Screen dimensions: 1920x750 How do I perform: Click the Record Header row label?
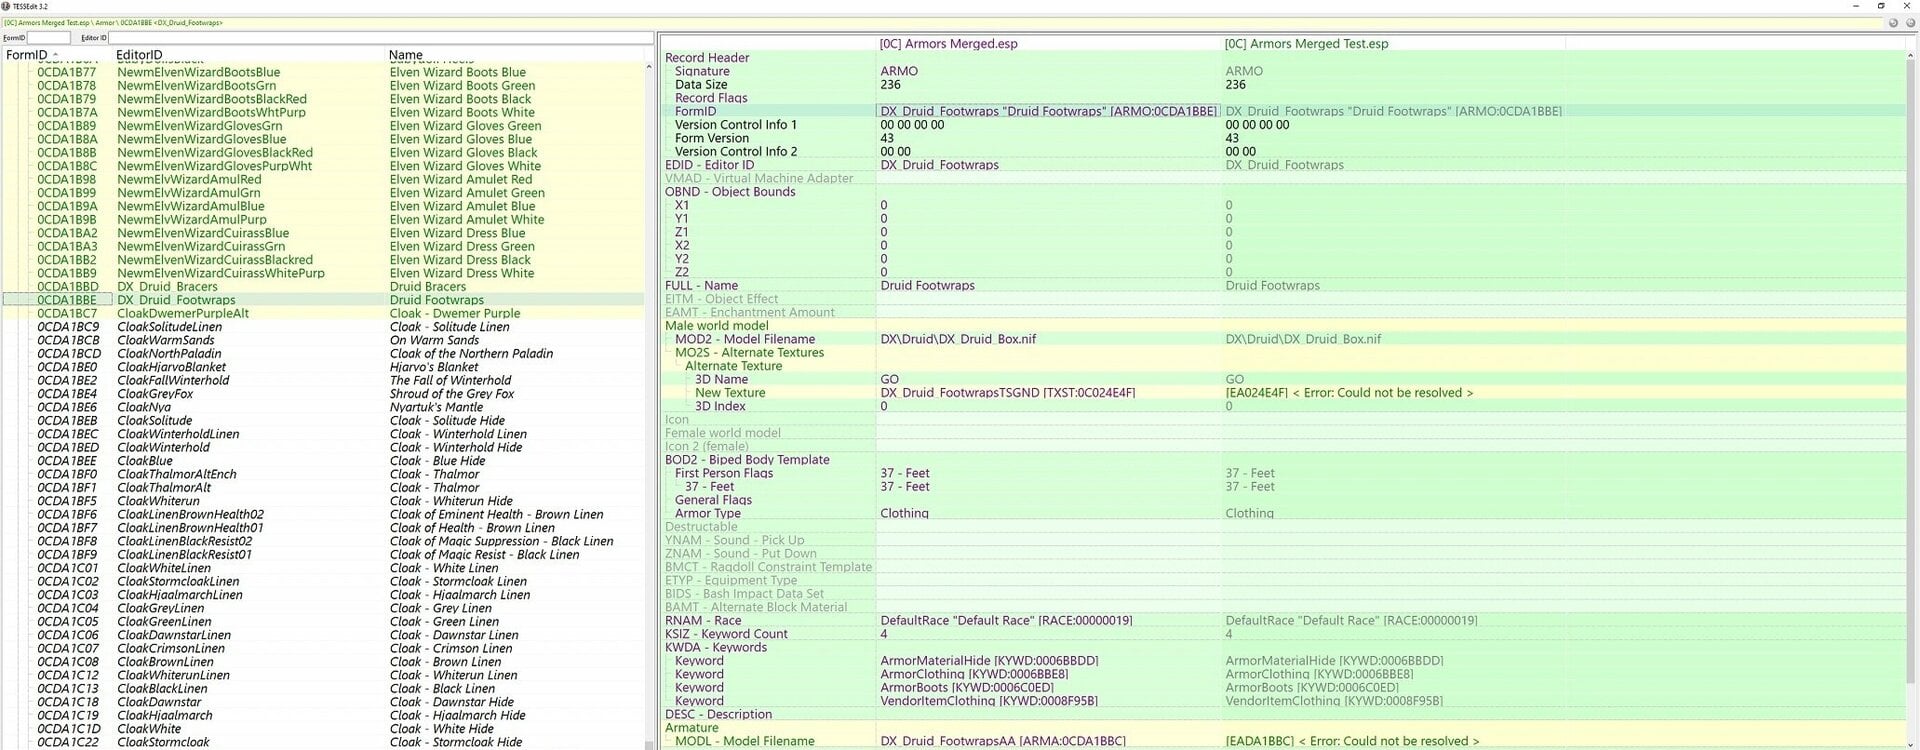(x=707, y=58)
